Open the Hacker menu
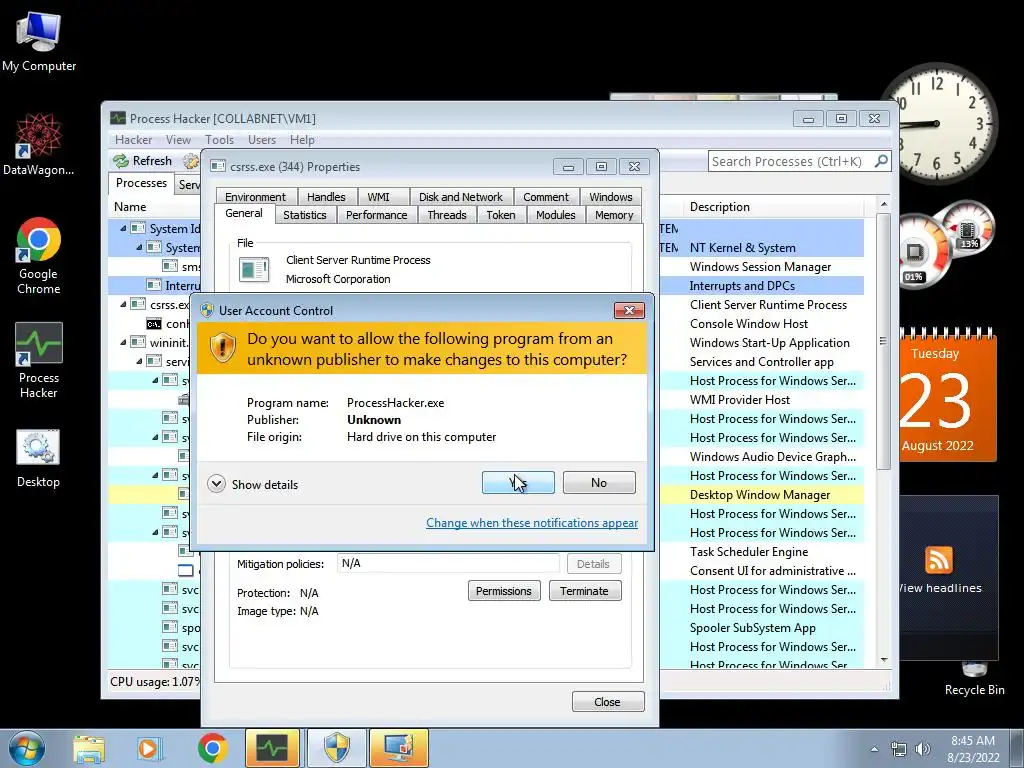Screen dimensions: 1024x768 (x=133, y=140)
